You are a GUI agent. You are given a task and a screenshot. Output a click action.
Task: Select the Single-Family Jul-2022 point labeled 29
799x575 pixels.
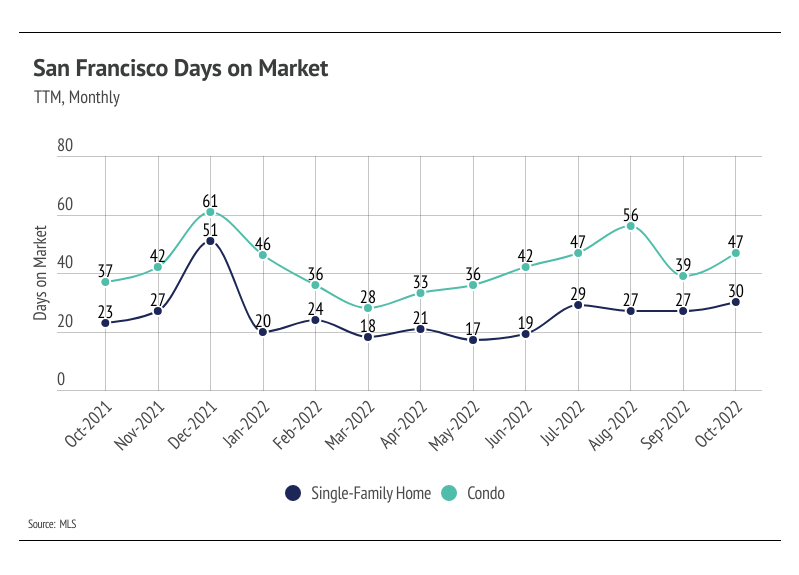(x=578, y=305)
